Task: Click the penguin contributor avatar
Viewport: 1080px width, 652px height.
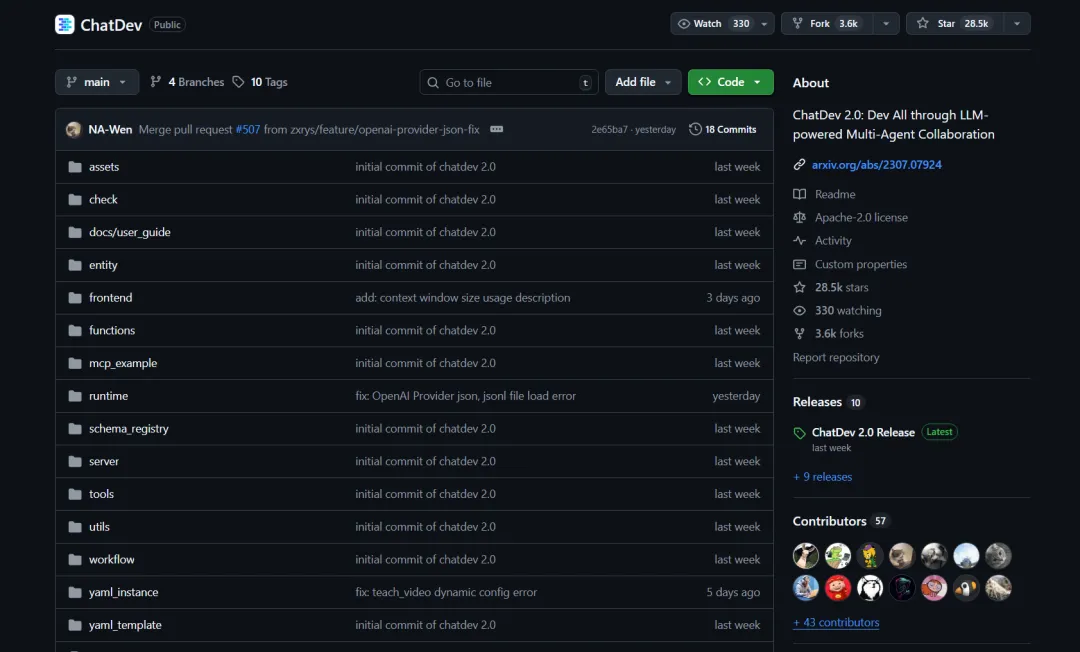Action: (966, 588)
